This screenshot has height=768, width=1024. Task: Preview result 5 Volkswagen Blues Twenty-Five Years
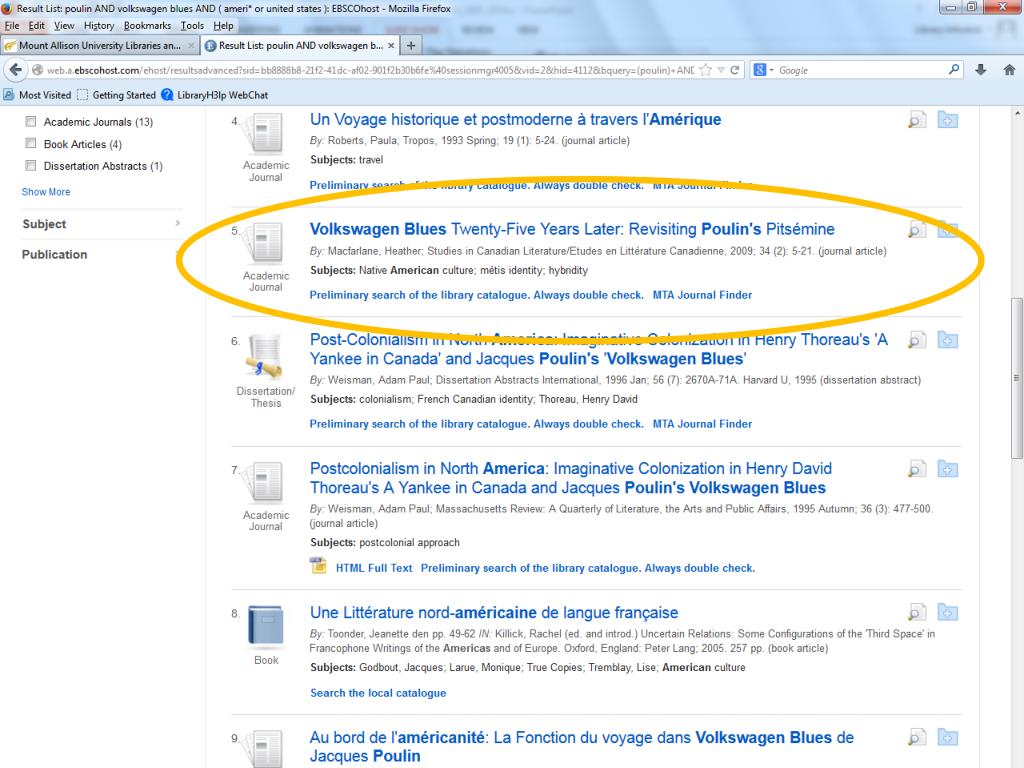click(x=917, y=229)
